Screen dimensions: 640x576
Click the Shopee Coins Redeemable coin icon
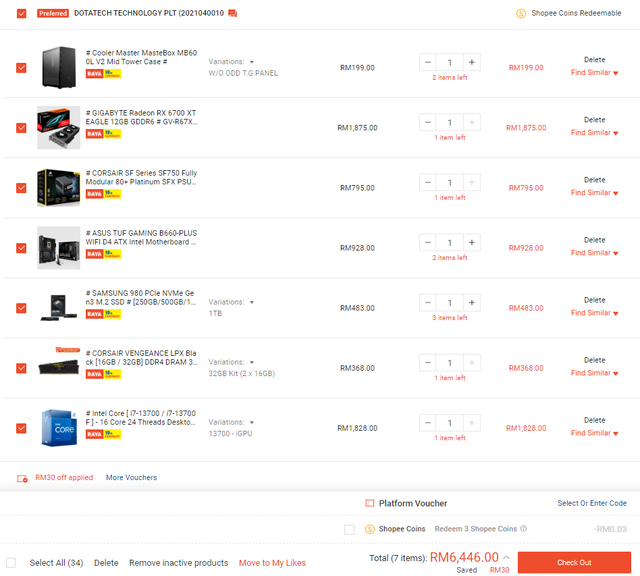pos(521,13)
